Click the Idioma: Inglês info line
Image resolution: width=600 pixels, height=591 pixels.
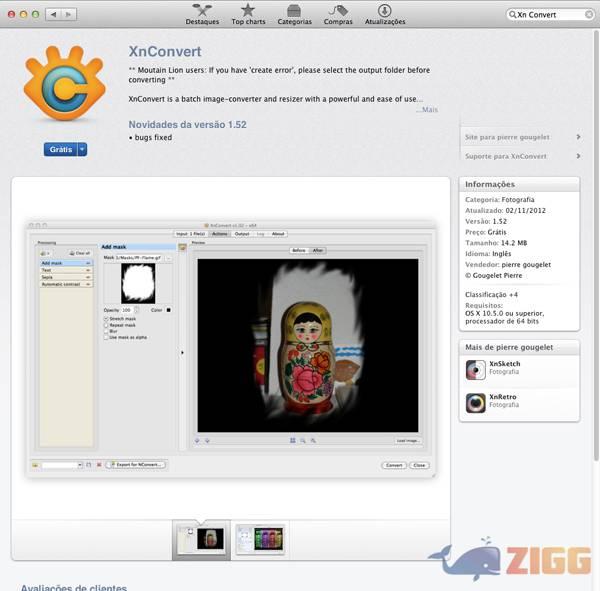point(488,253)
